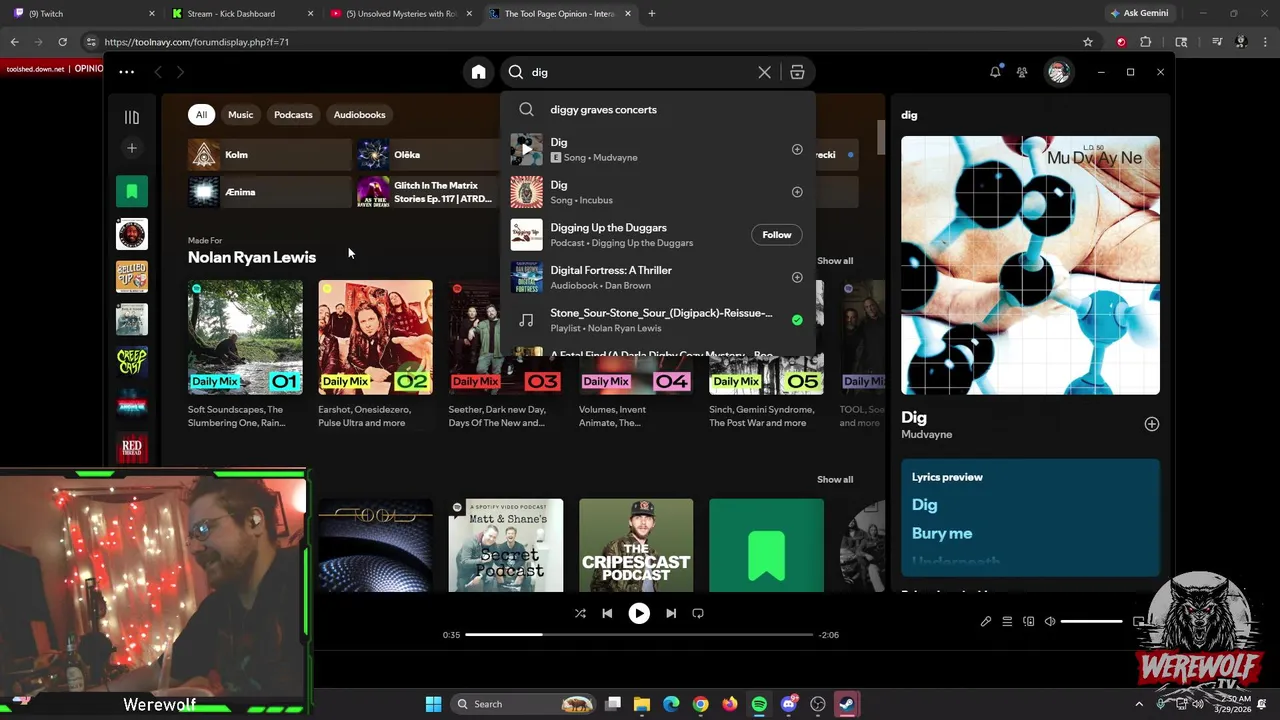1280x720 pixels.
Task: Open Spotify three-dot main menu
Action: (x=126, y=72)
